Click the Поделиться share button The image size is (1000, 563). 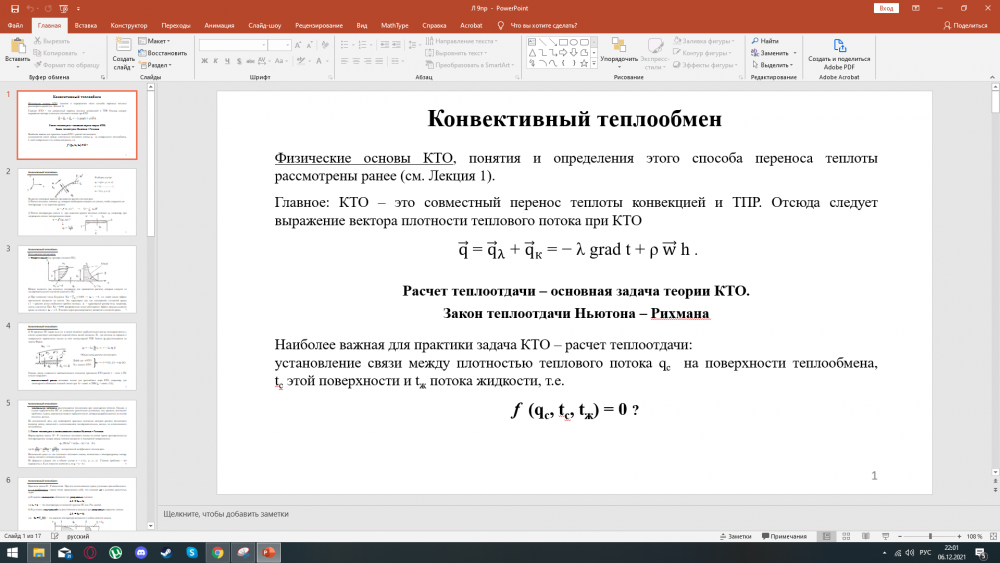[964, 25]
